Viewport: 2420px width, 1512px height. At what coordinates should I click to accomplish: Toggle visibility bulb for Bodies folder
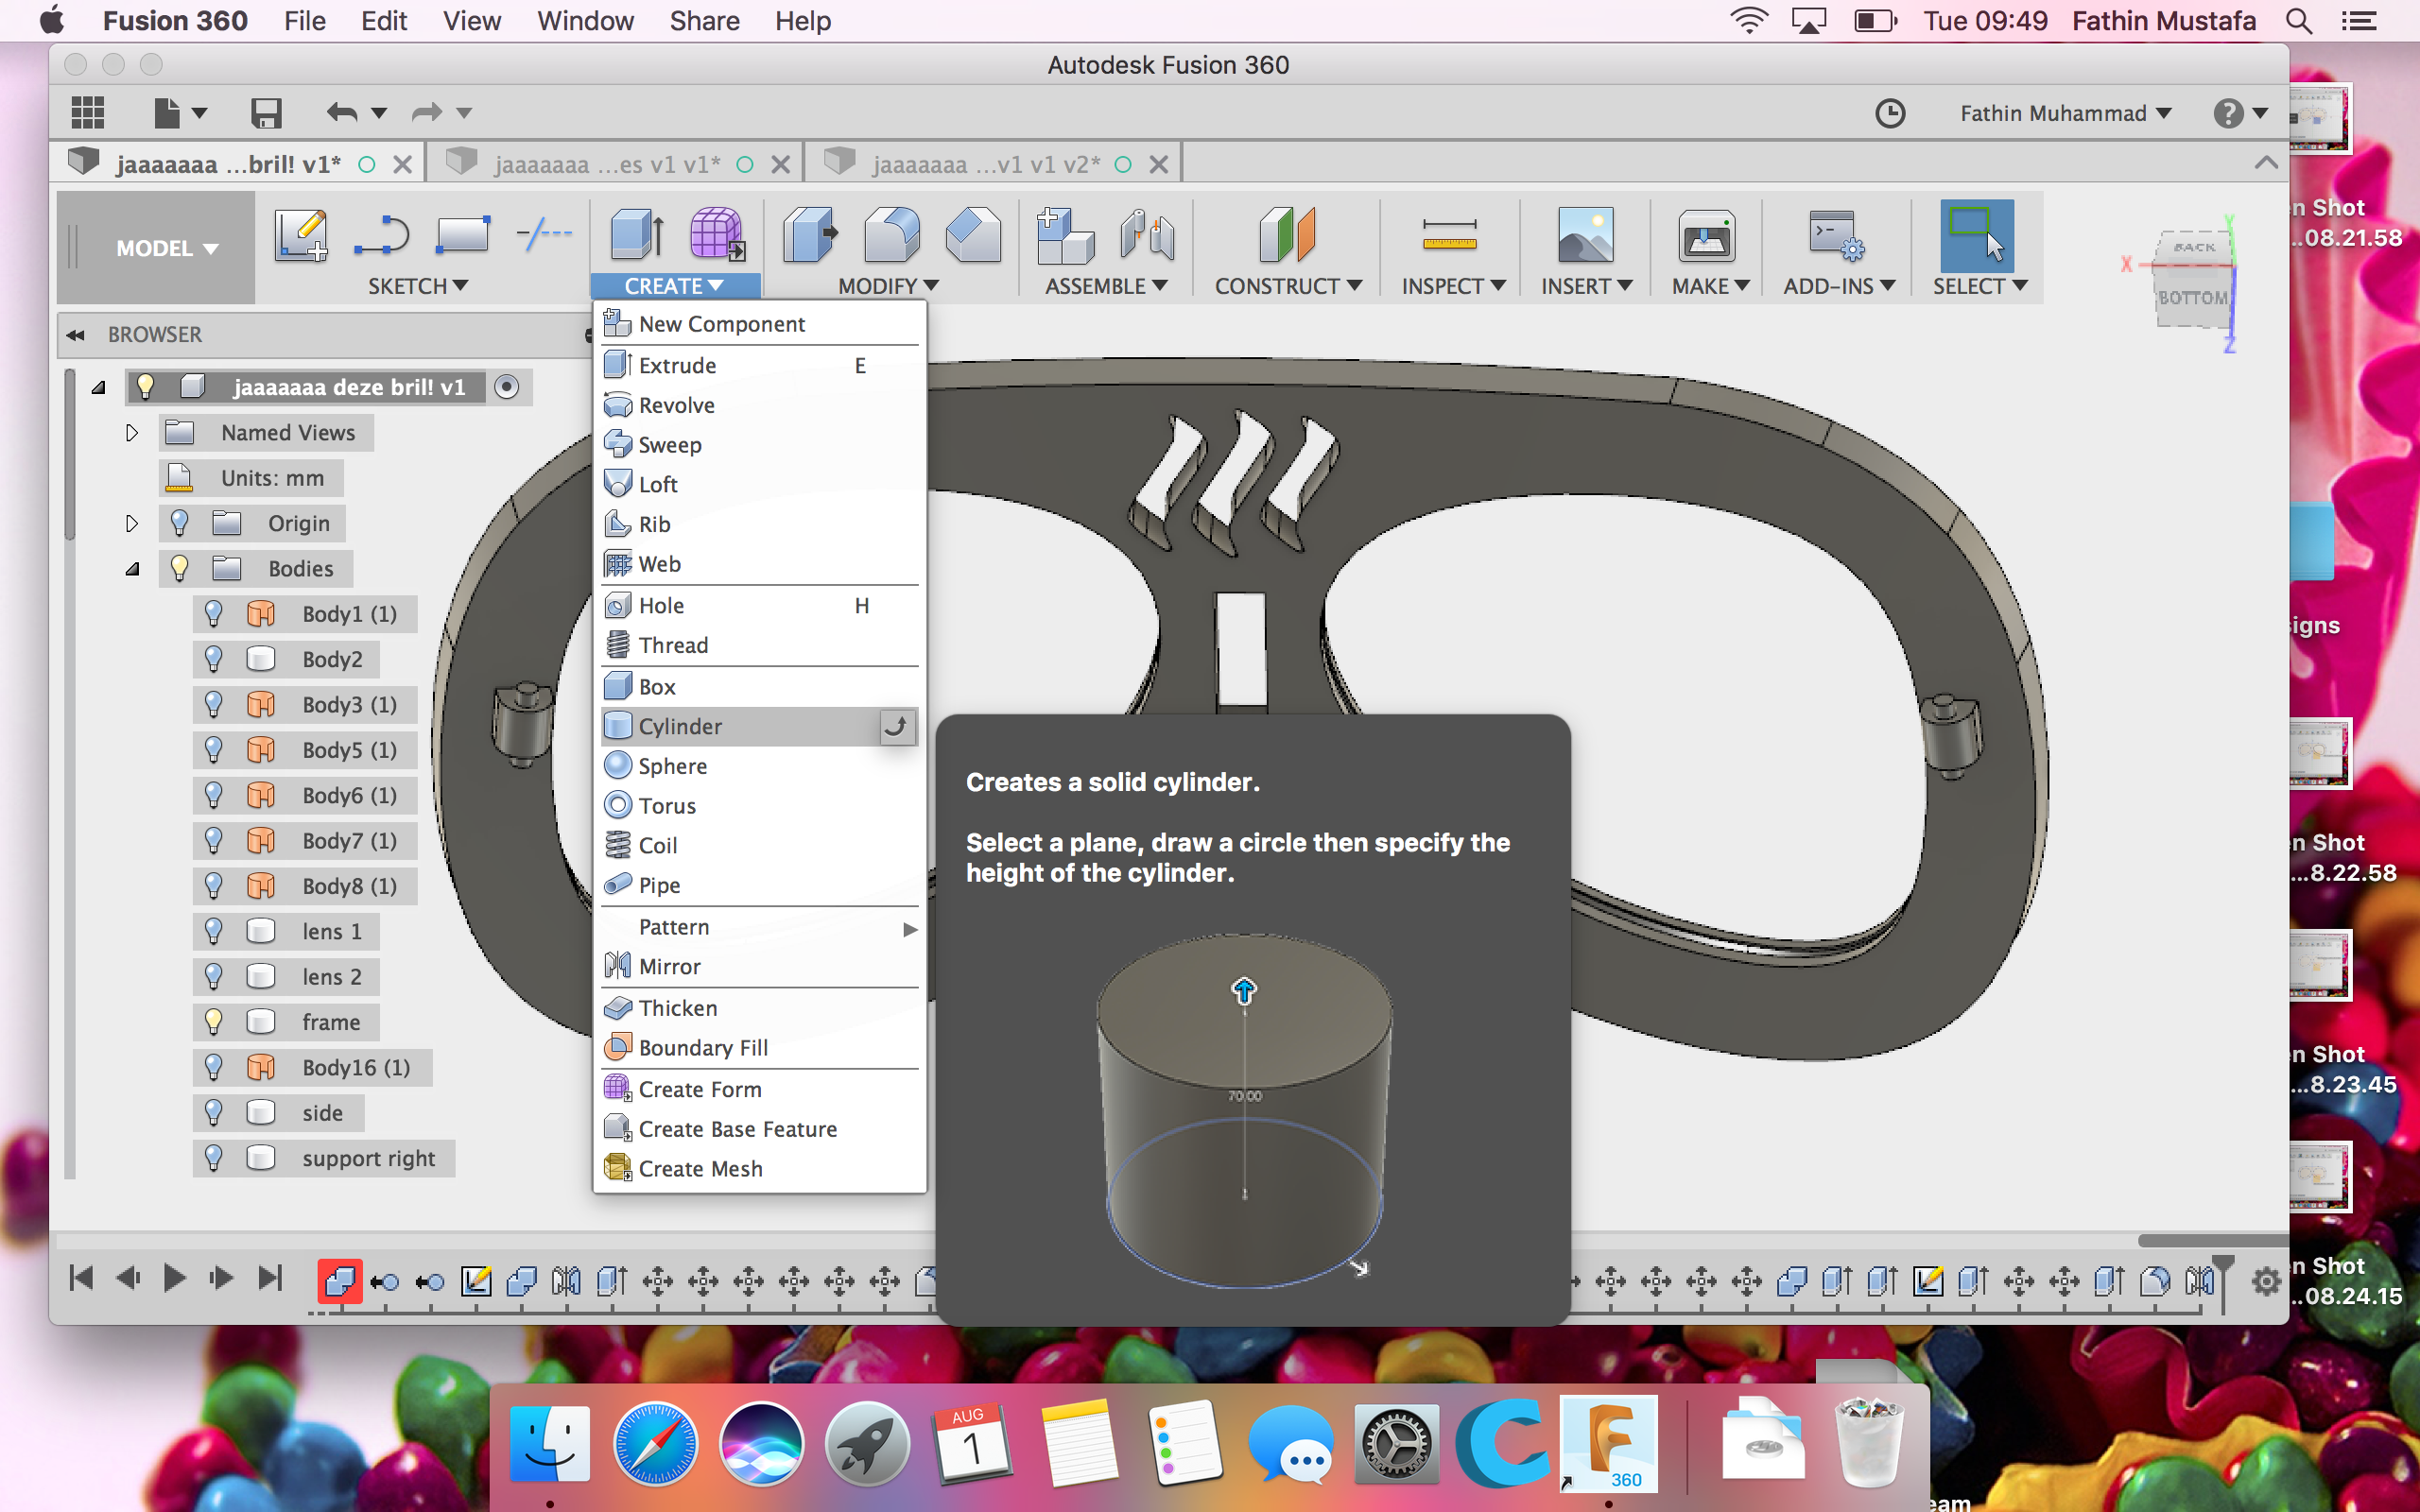(x=180, y=568)
